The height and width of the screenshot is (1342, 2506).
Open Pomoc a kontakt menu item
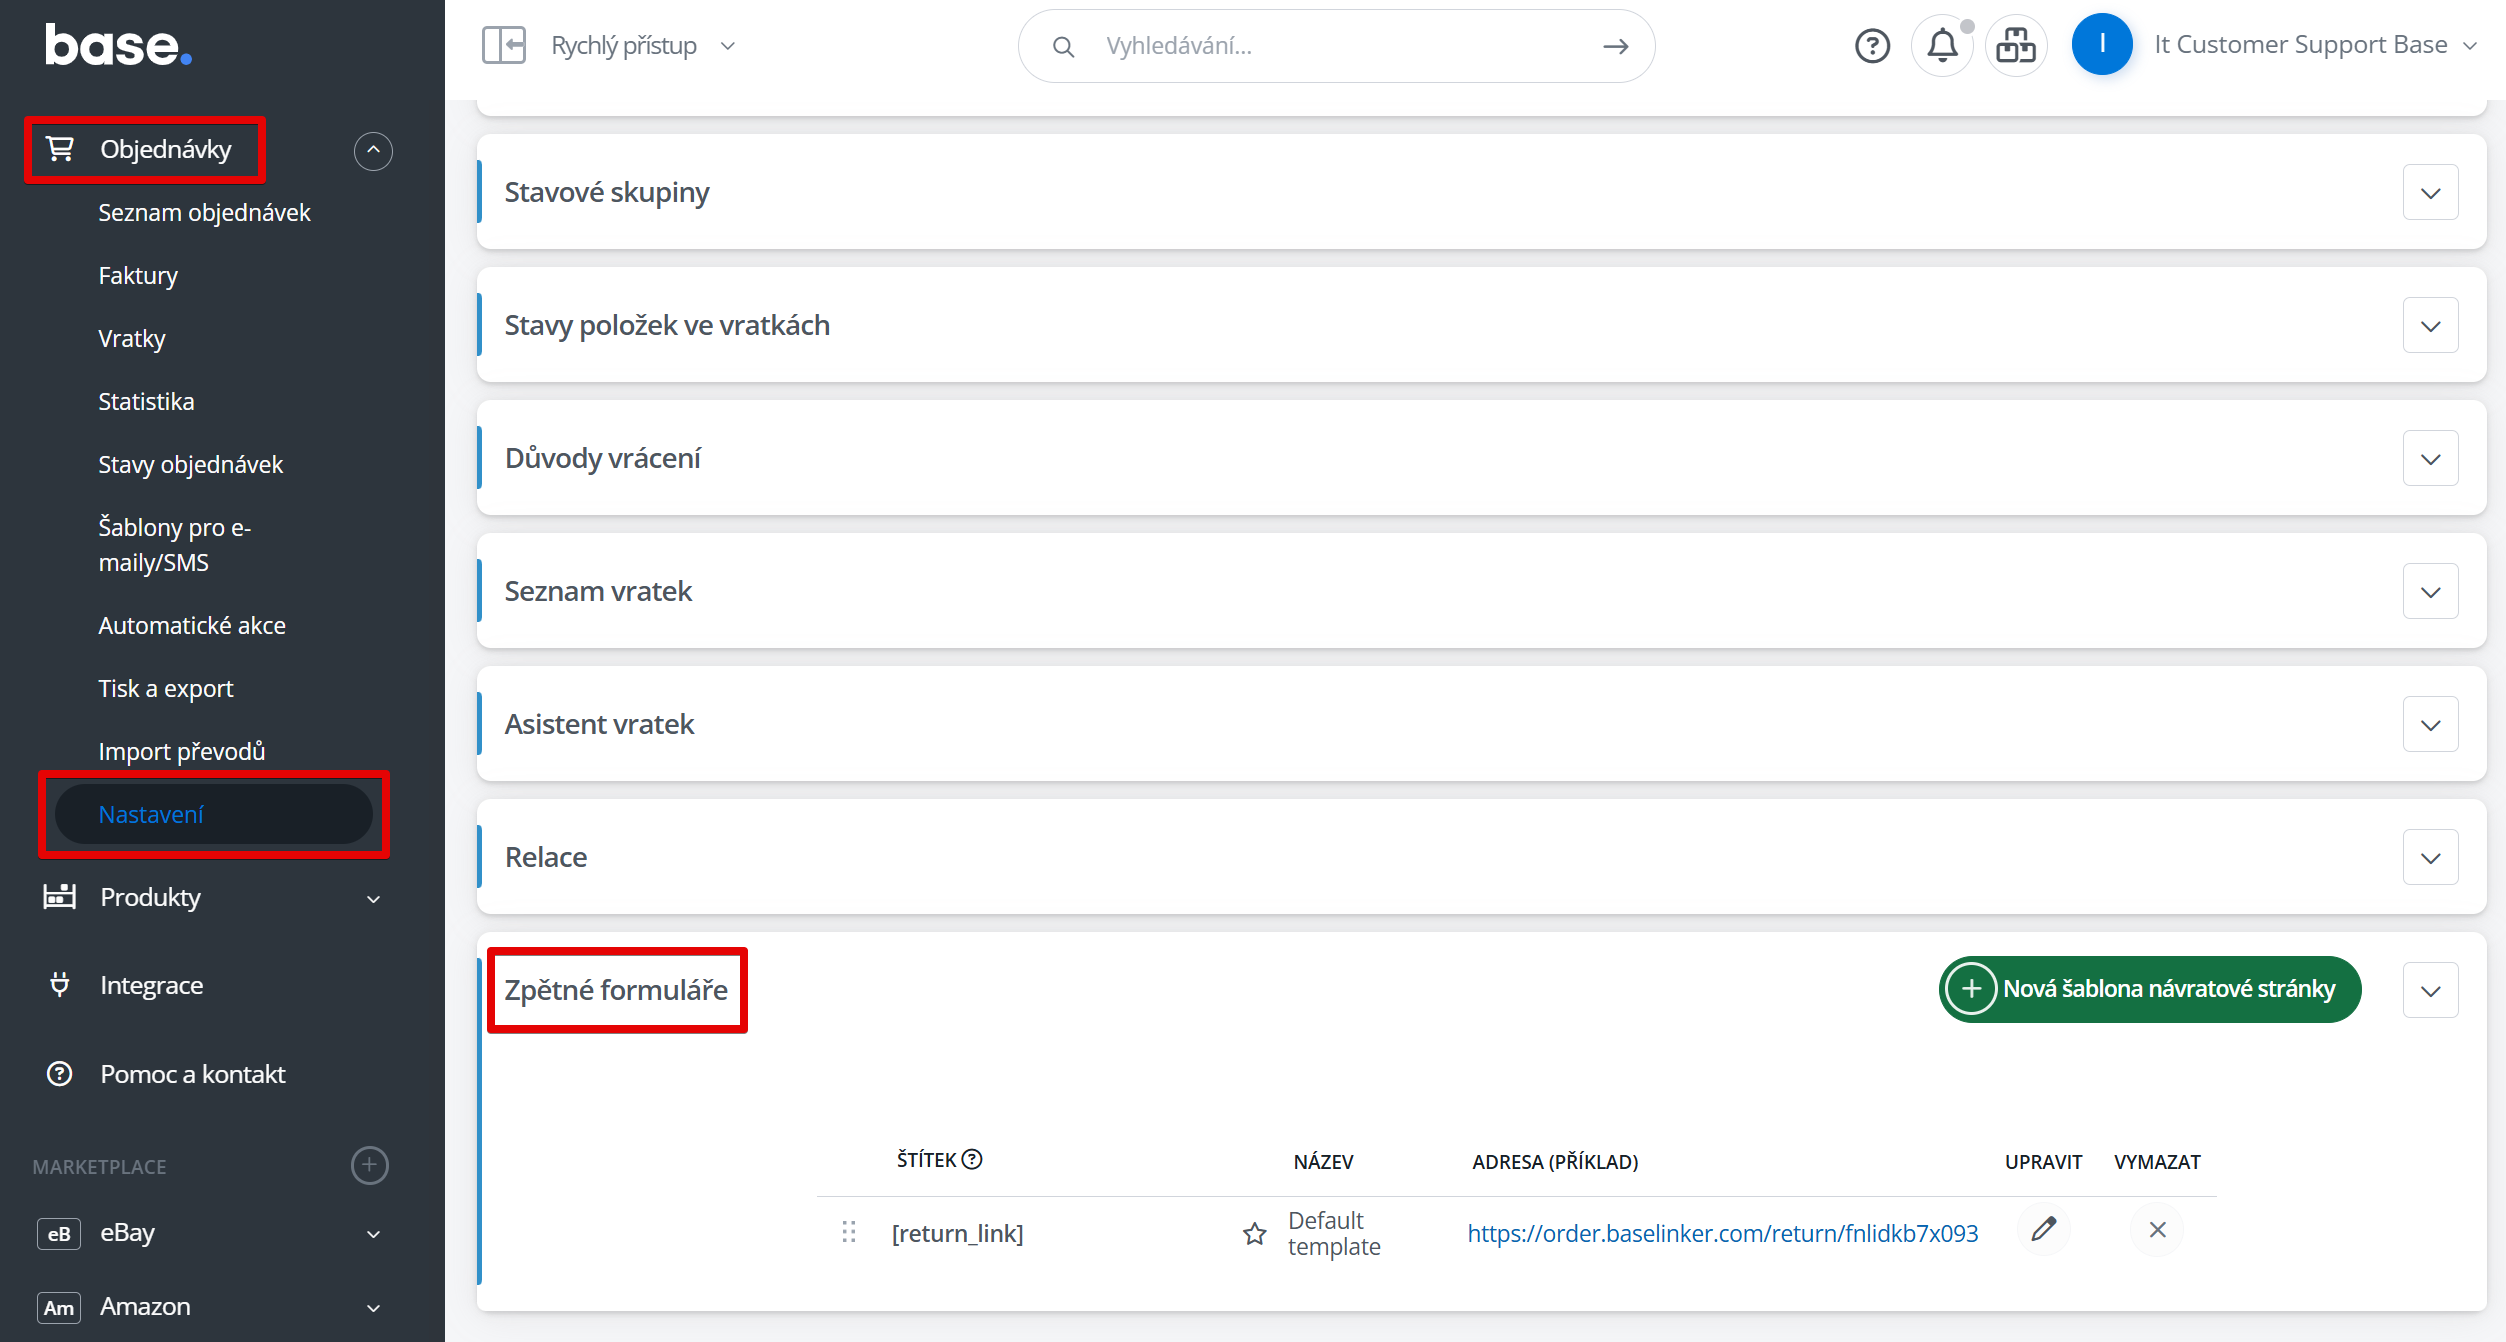click(x=193, y=1074)
